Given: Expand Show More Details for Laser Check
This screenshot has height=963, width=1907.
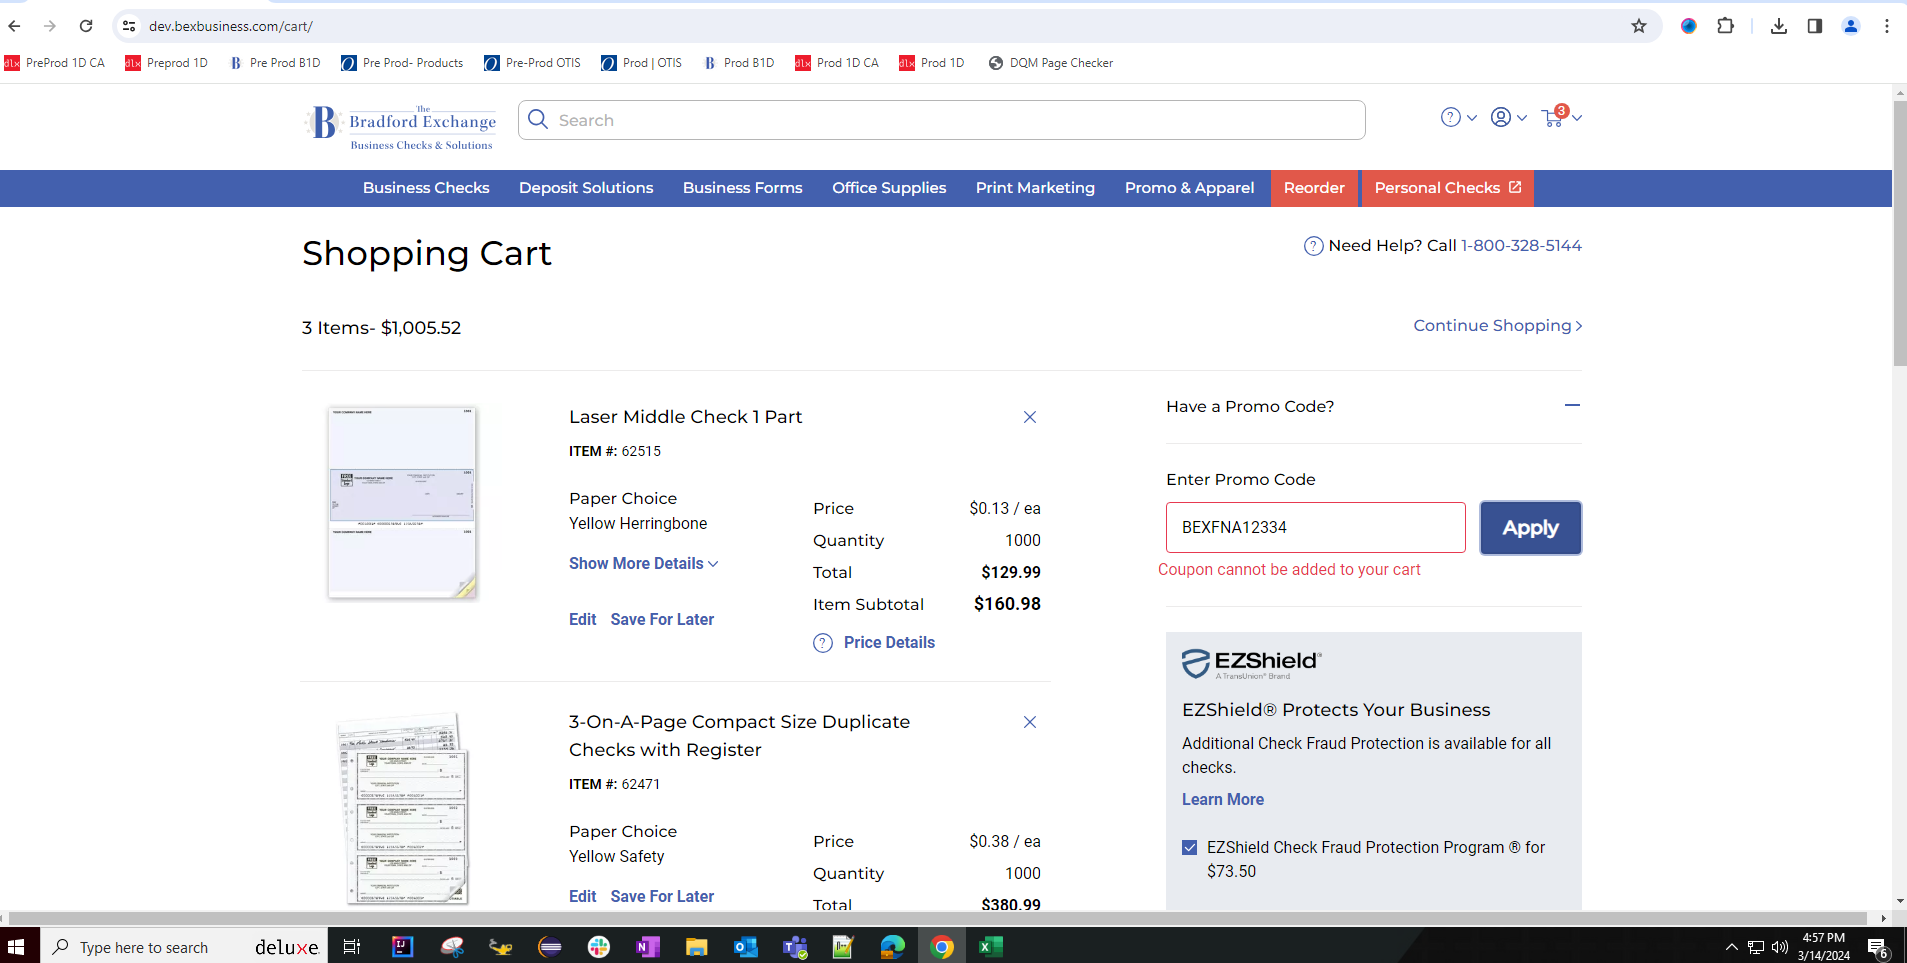Looking at the screenshot, I should coord(643,564).
